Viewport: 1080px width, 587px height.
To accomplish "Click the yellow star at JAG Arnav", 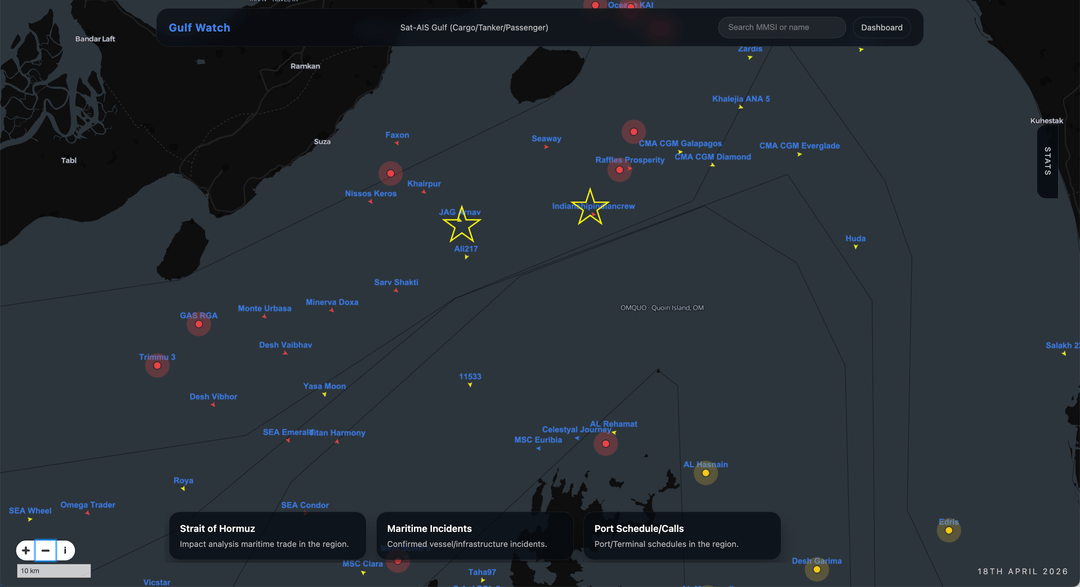I will click(x=462, y=224).
